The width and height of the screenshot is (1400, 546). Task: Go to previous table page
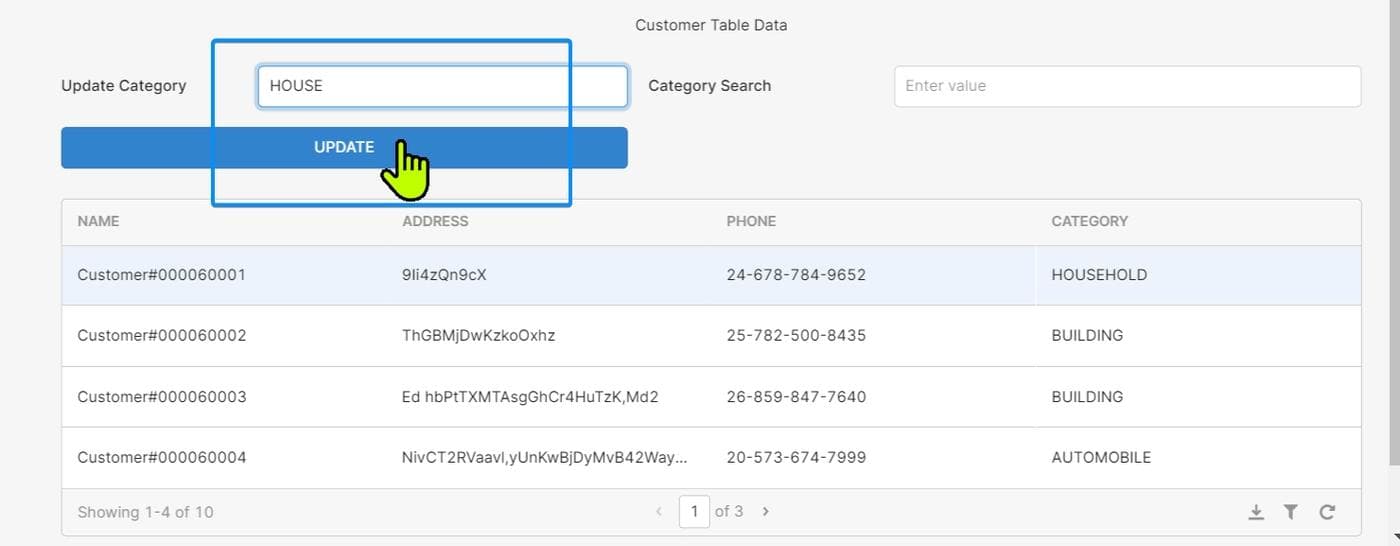click(x=658, y=511)
